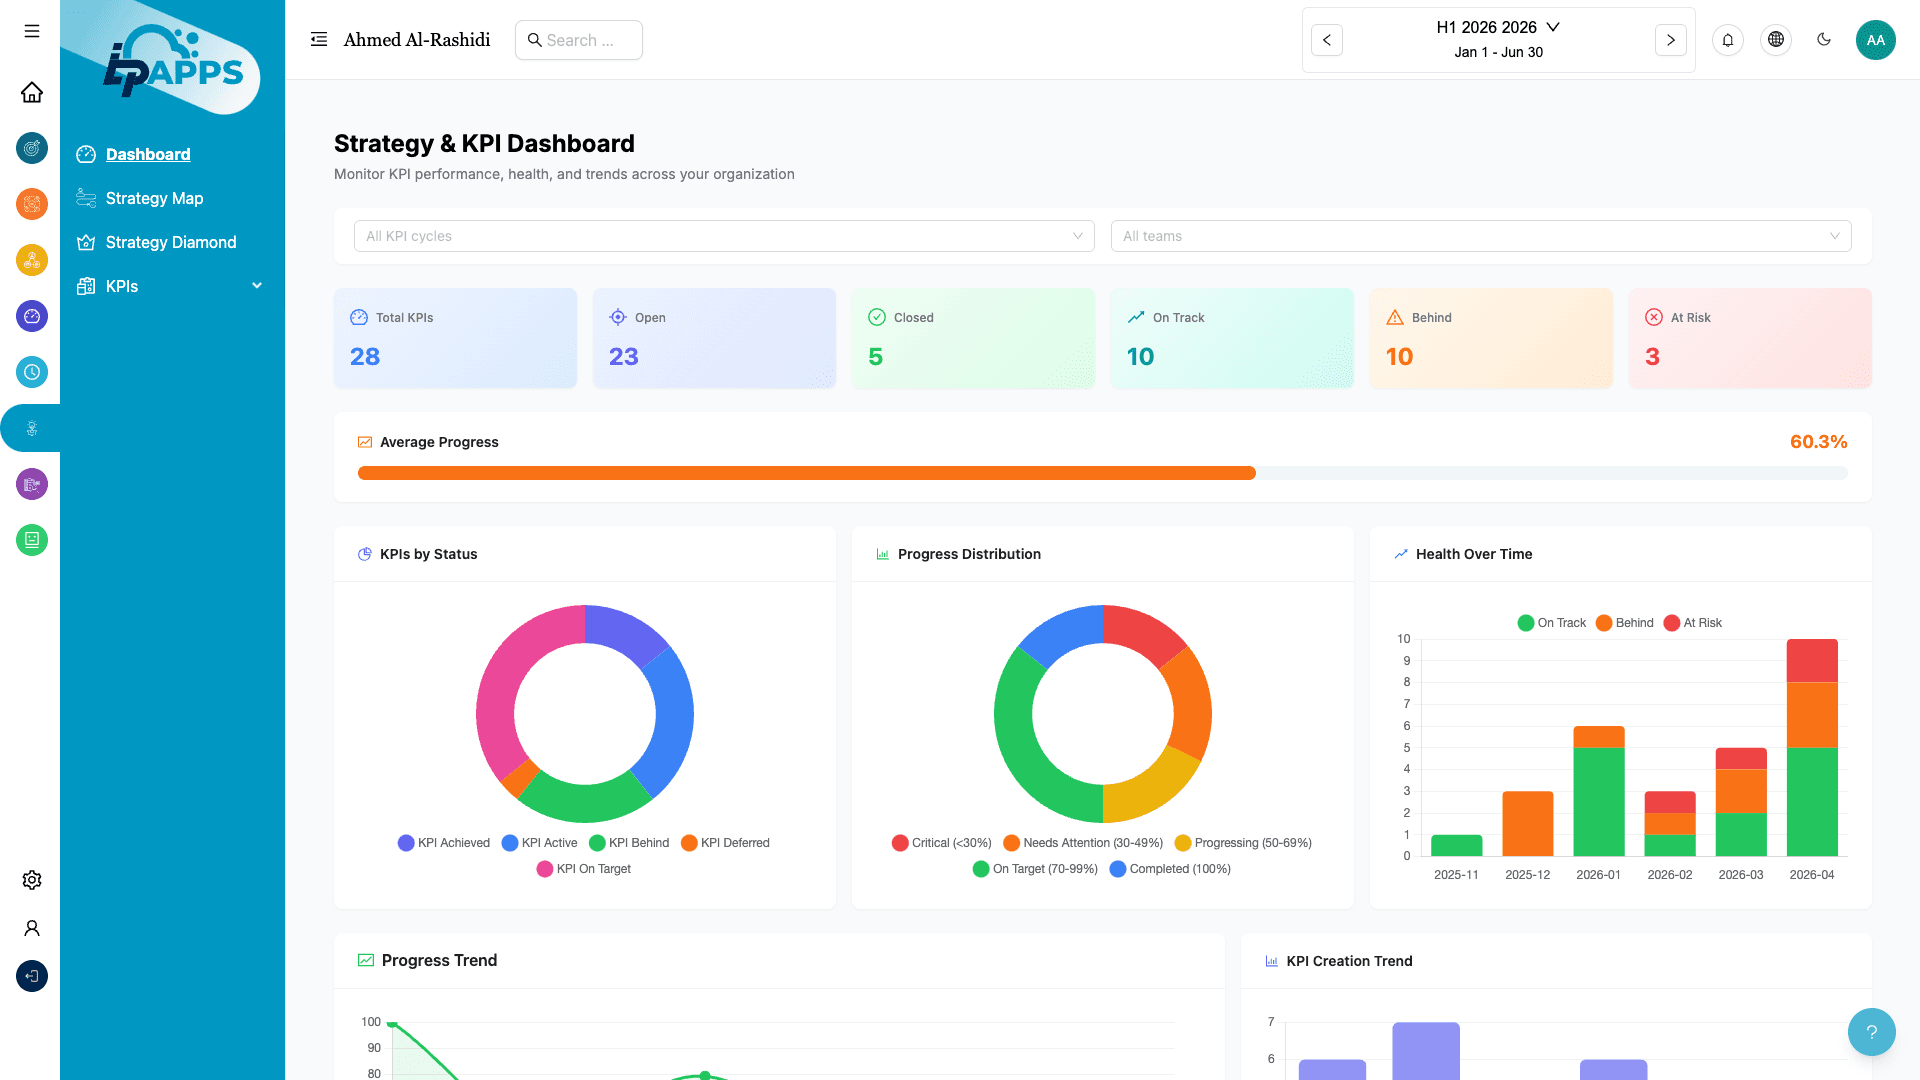Click the notifications bell icon
This screenshot has height=1080, width=1920.
[1728, 40]
